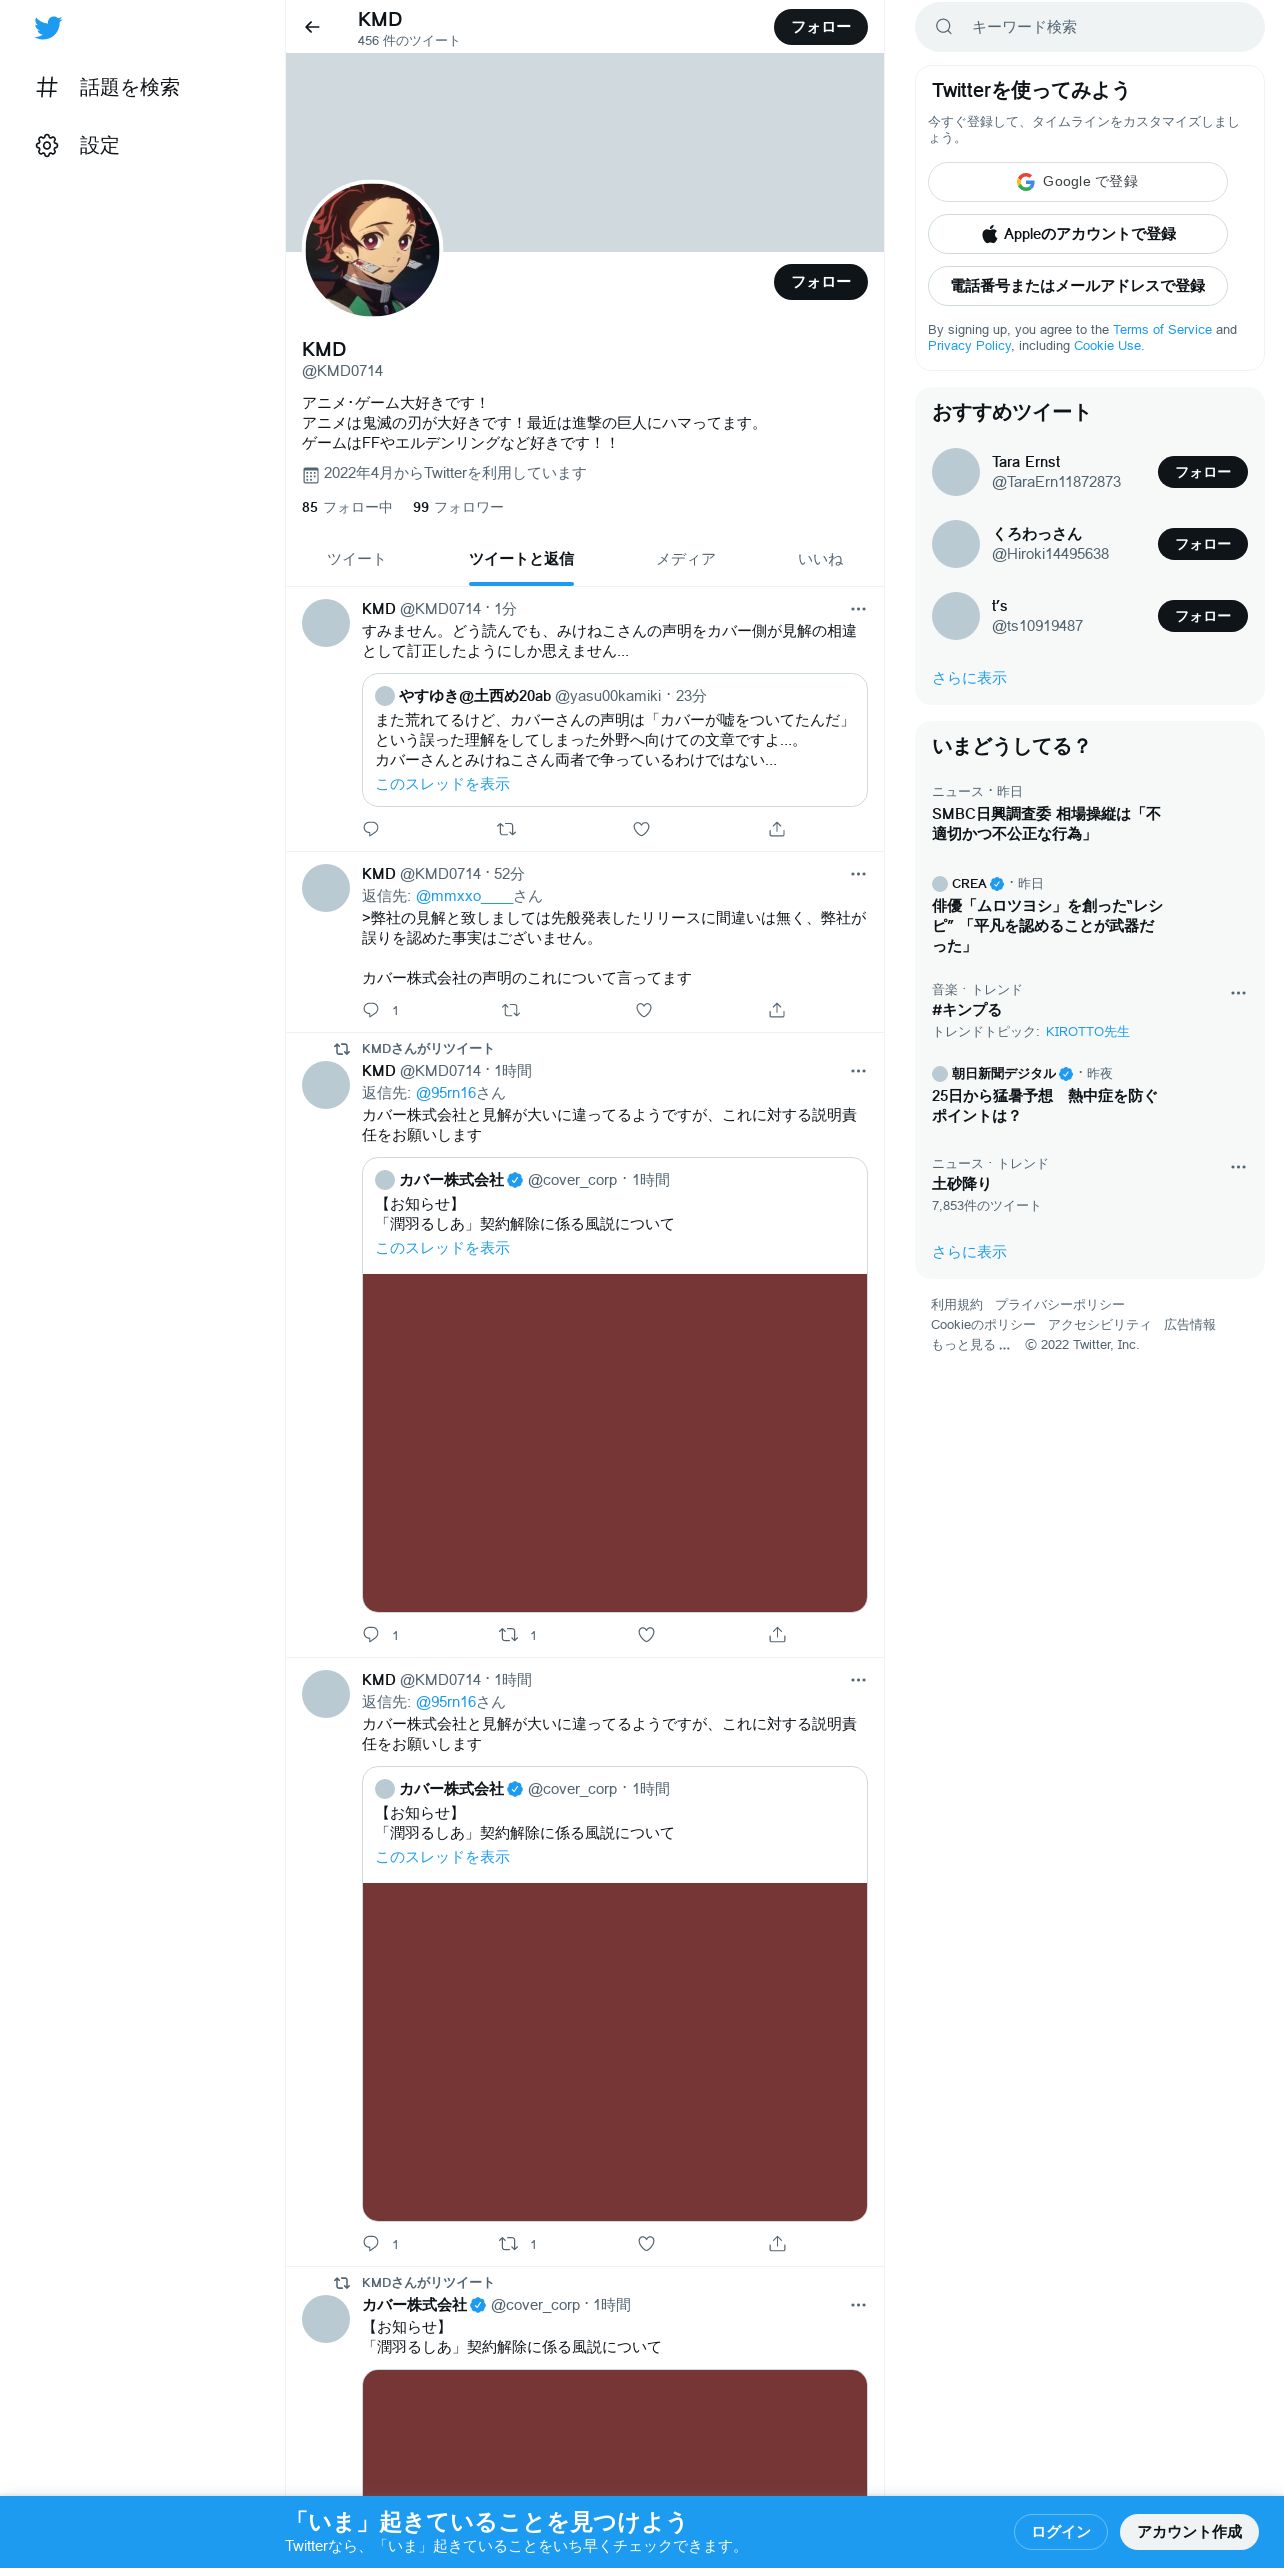Go back using the arrow icon

tap(312, 27)
